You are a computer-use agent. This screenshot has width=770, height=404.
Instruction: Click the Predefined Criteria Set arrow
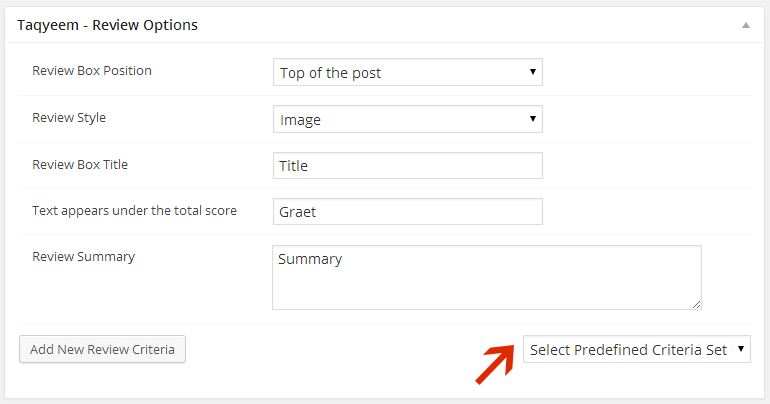point(741,349)
